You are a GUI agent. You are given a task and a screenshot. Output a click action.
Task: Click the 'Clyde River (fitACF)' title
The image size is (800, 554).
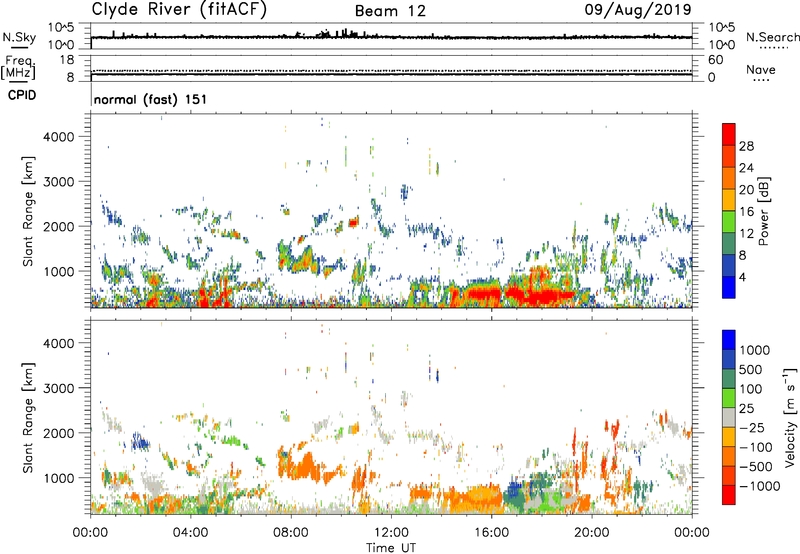[179, 9]
